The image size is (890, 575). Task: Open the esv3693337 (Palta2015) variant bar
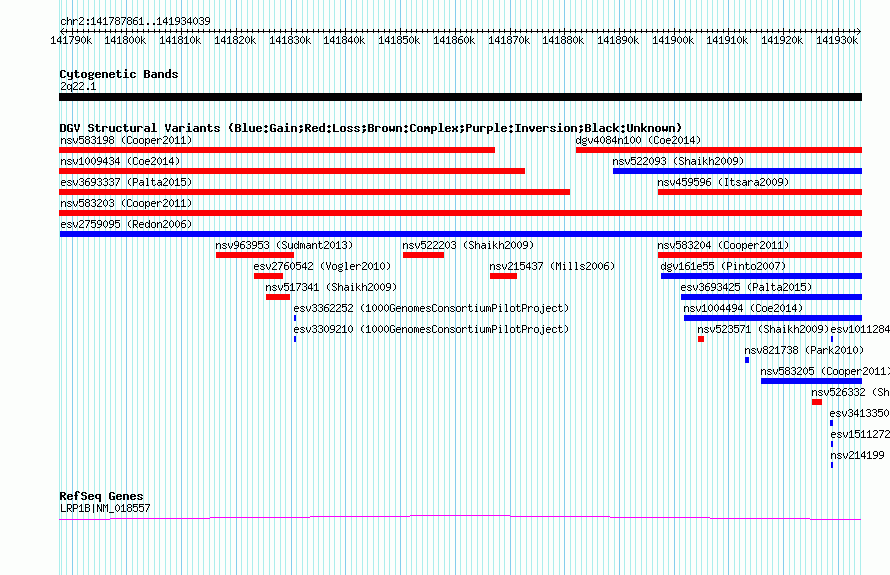pos(314,192)
